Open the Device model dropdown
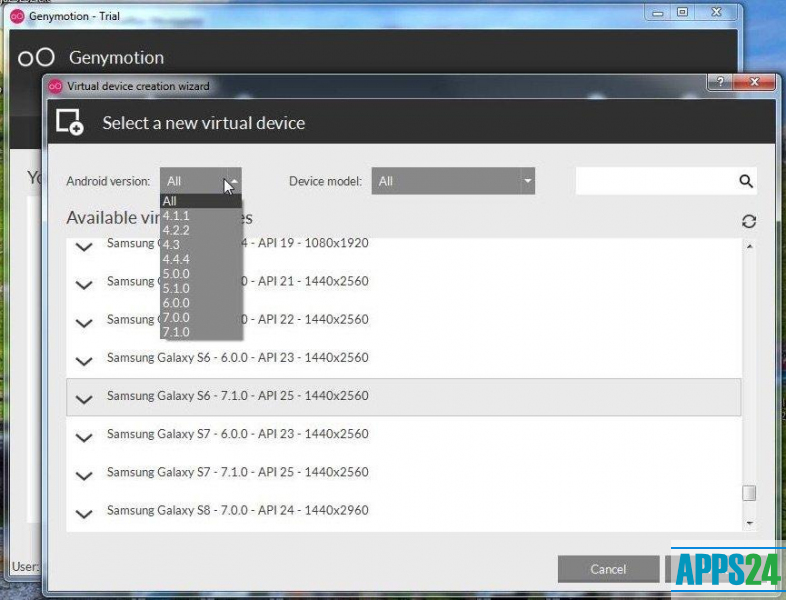Screen dimensions: 786x600 coord(453,181)
